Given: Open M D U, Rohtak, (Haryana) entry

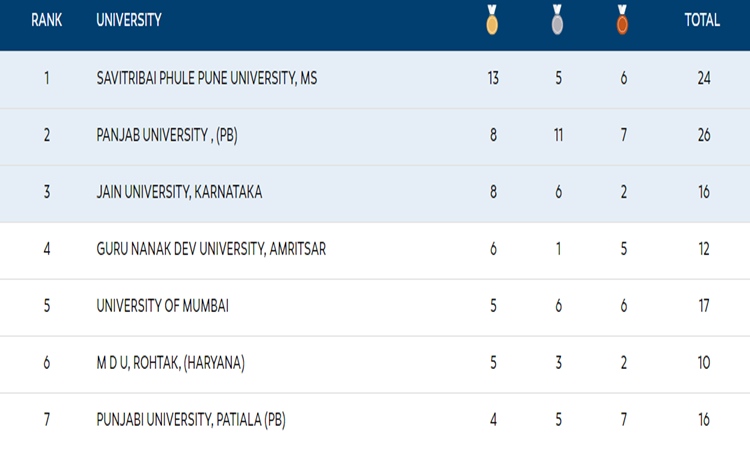Looking at the screenshot, I should [x=171, y=363].
